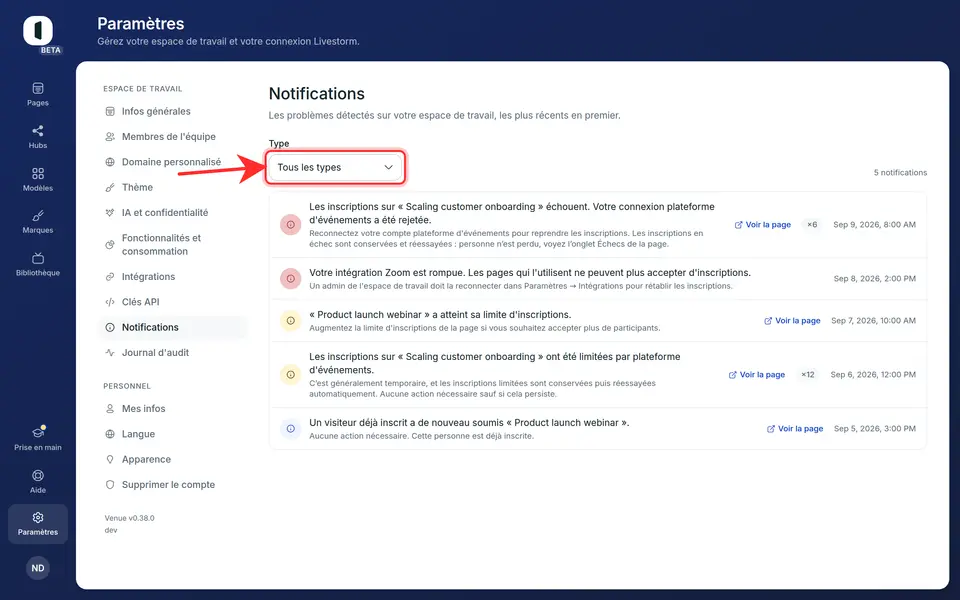960x600 pixels.
Task: Click Voir la page for Sep 5 notification
Action: [795, 429]
